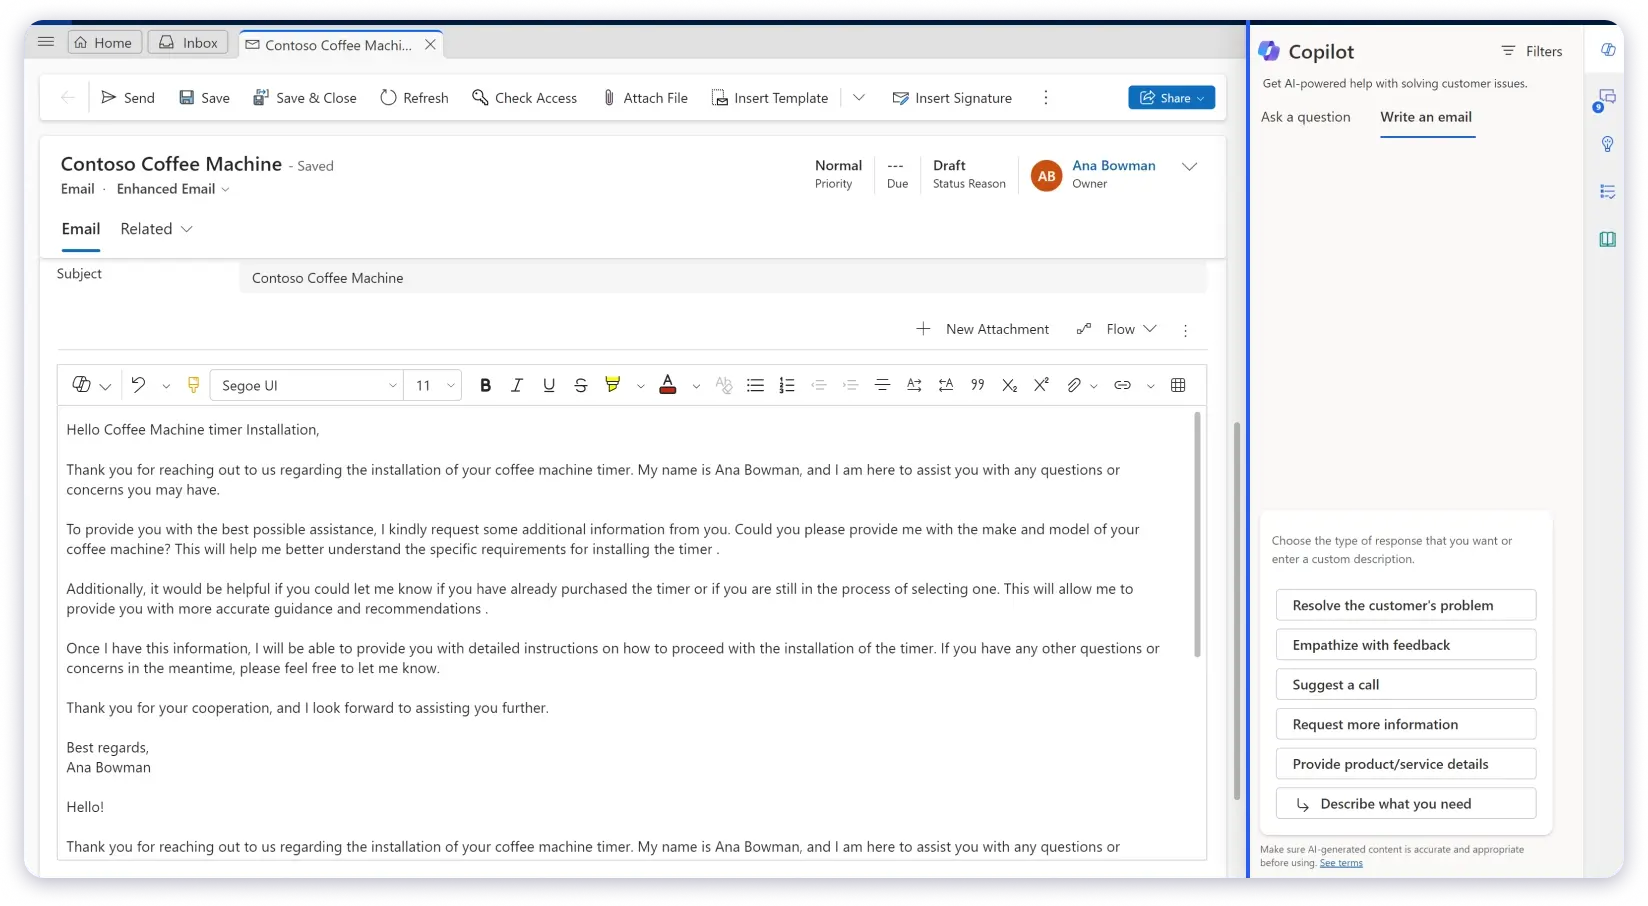Open the attachments more options (three dots)
This screenshot has width=1648, height=906.
point(1186,330)
